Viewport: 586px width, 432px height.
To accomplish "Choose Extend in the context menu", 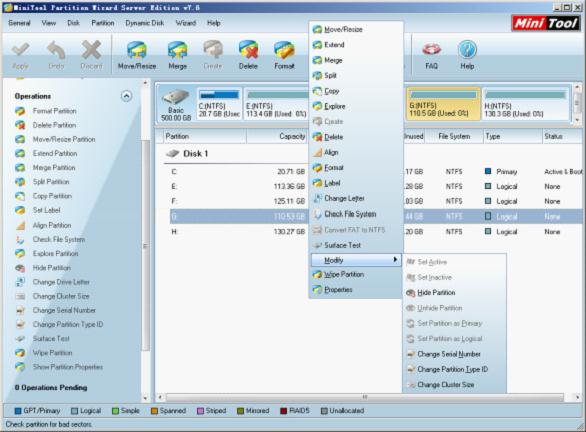I will coord(356,45).
